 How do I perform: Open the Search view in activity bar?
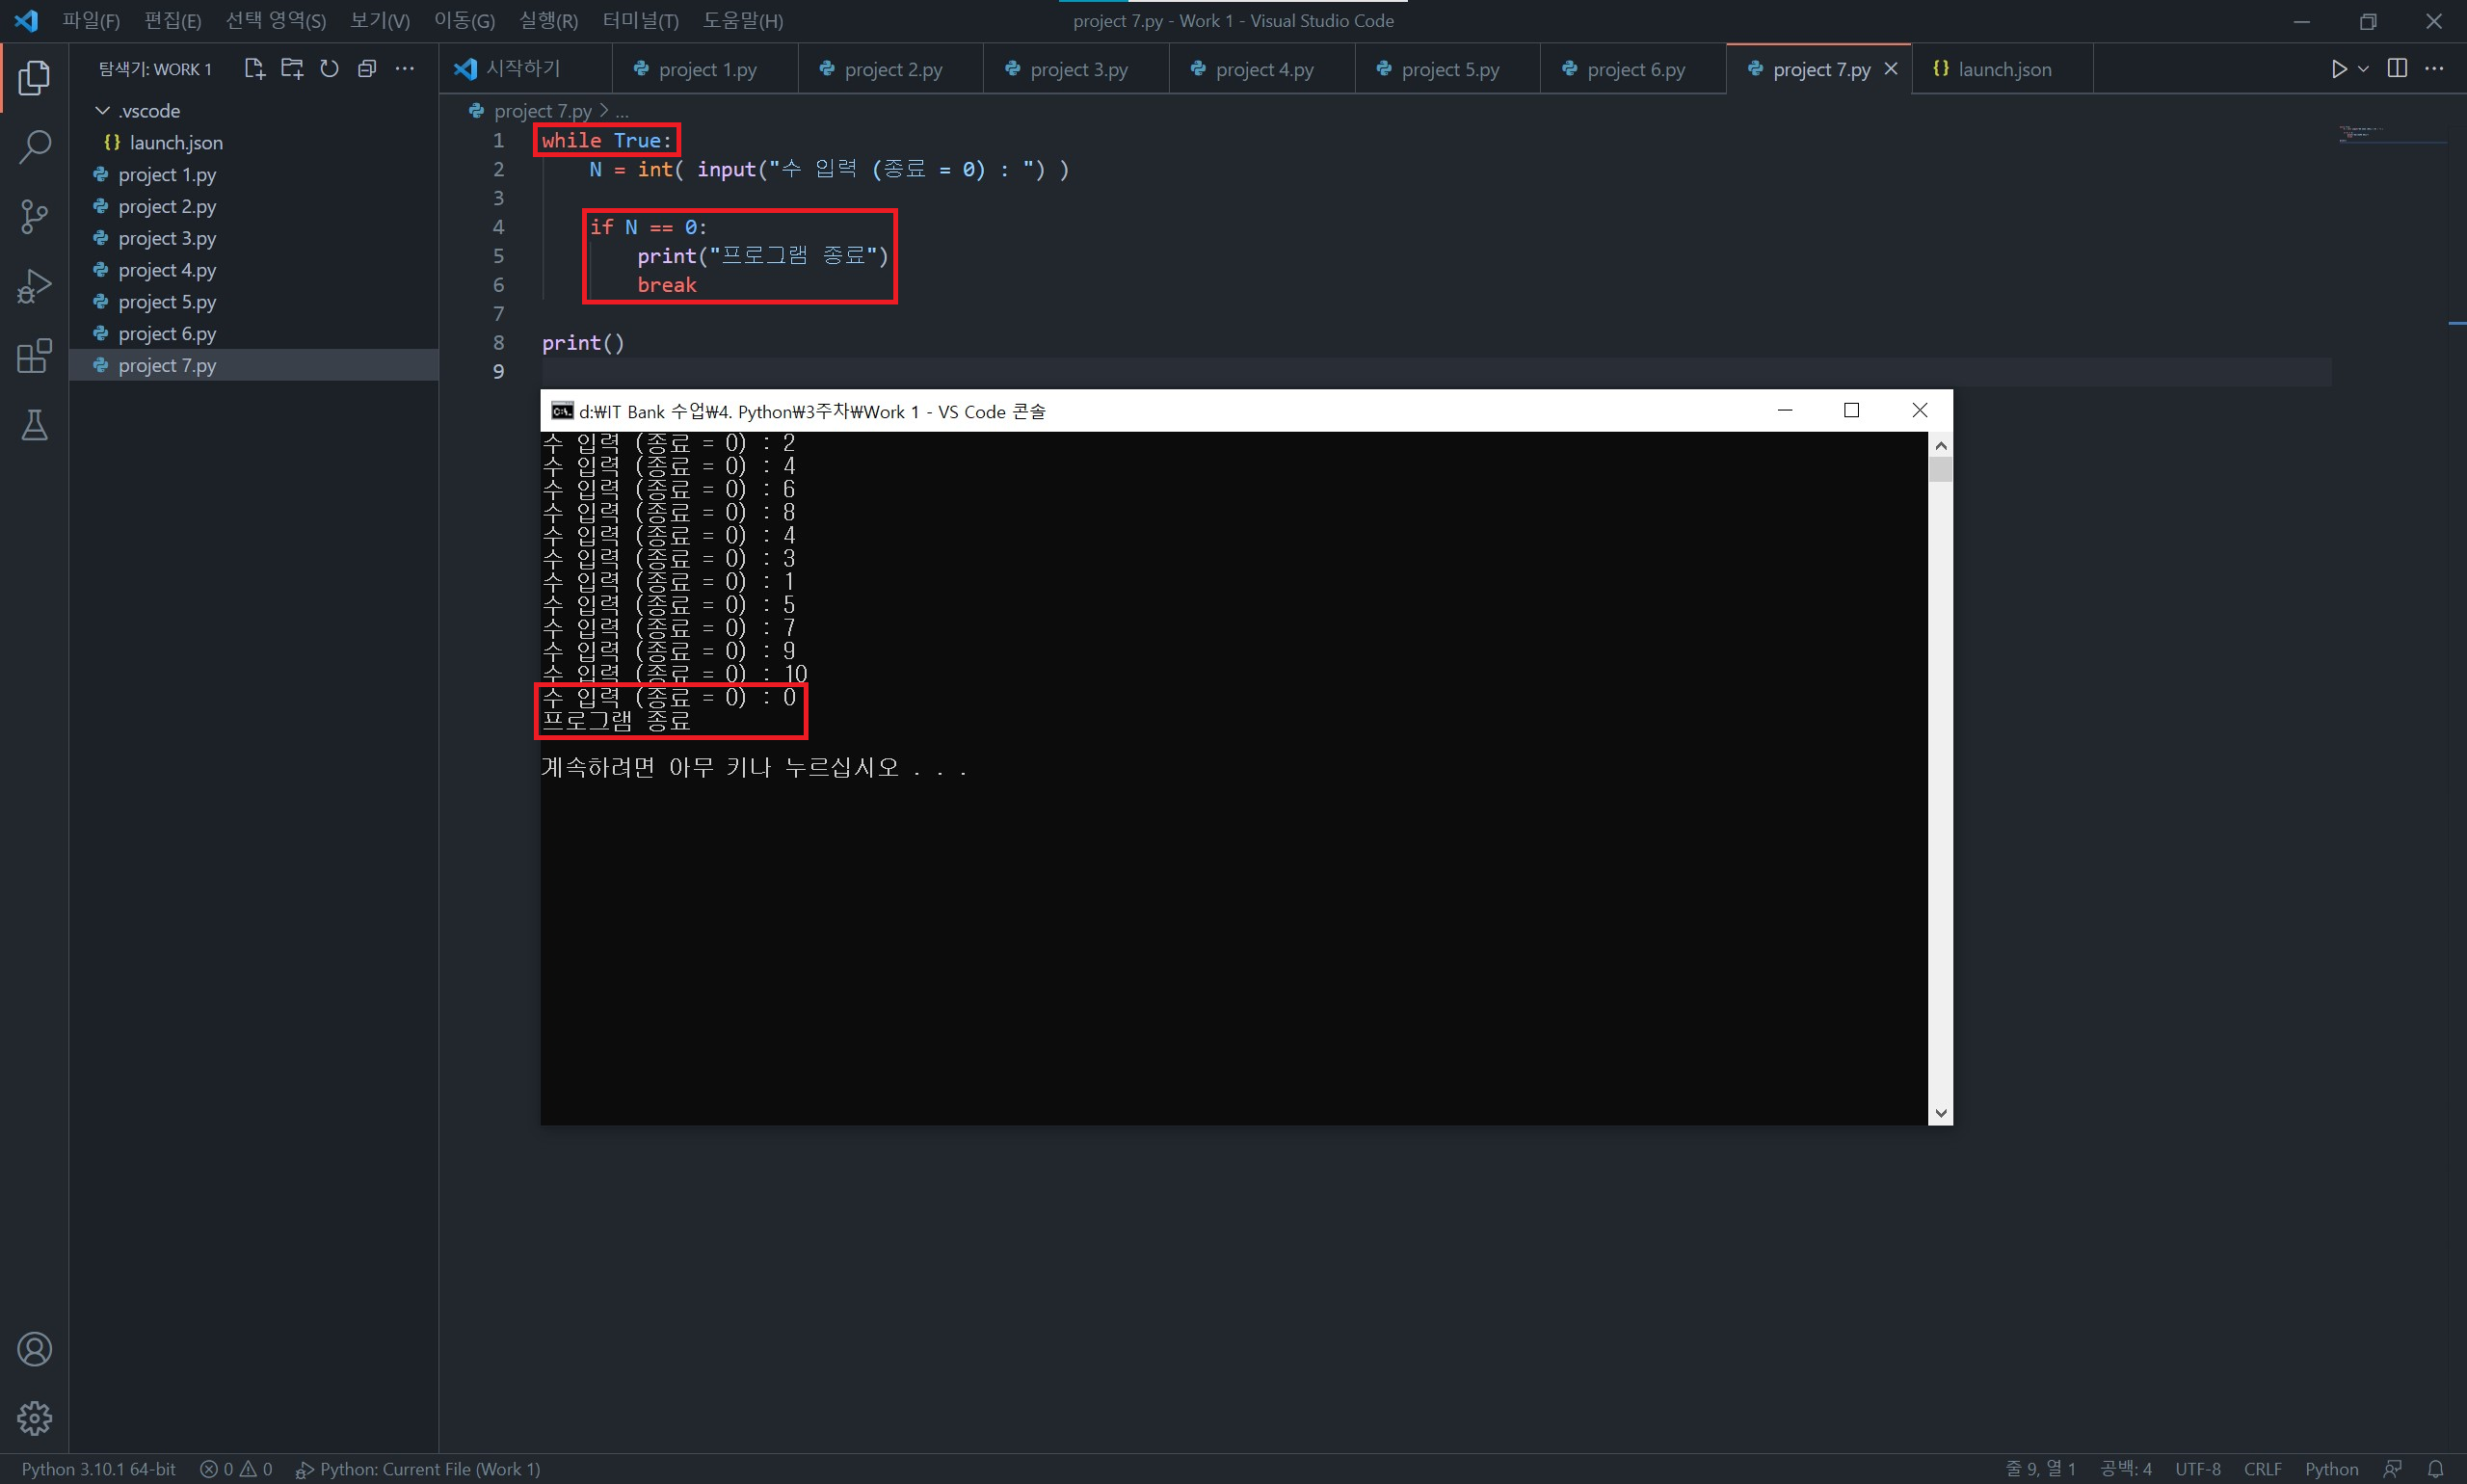34,147
